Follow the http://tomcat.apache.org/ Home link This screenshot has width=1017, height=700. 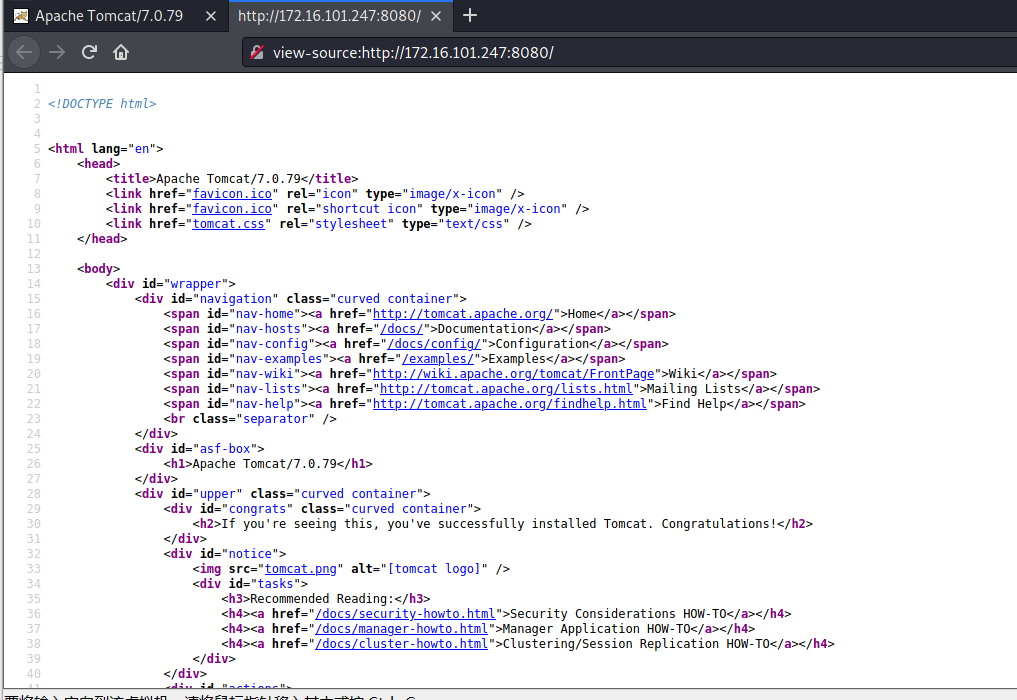[462, 314]
